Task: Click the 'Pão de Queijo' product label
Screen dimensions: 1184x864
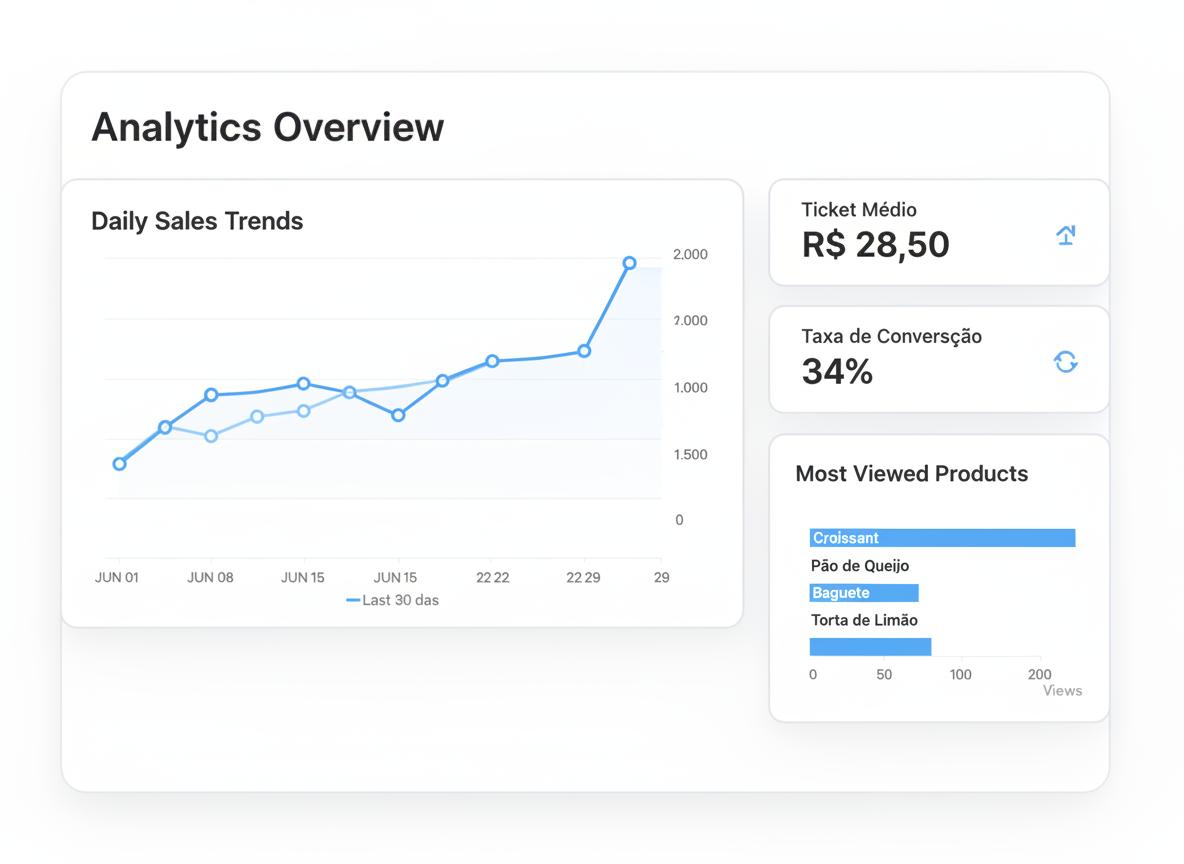Action: pos(859,566)
